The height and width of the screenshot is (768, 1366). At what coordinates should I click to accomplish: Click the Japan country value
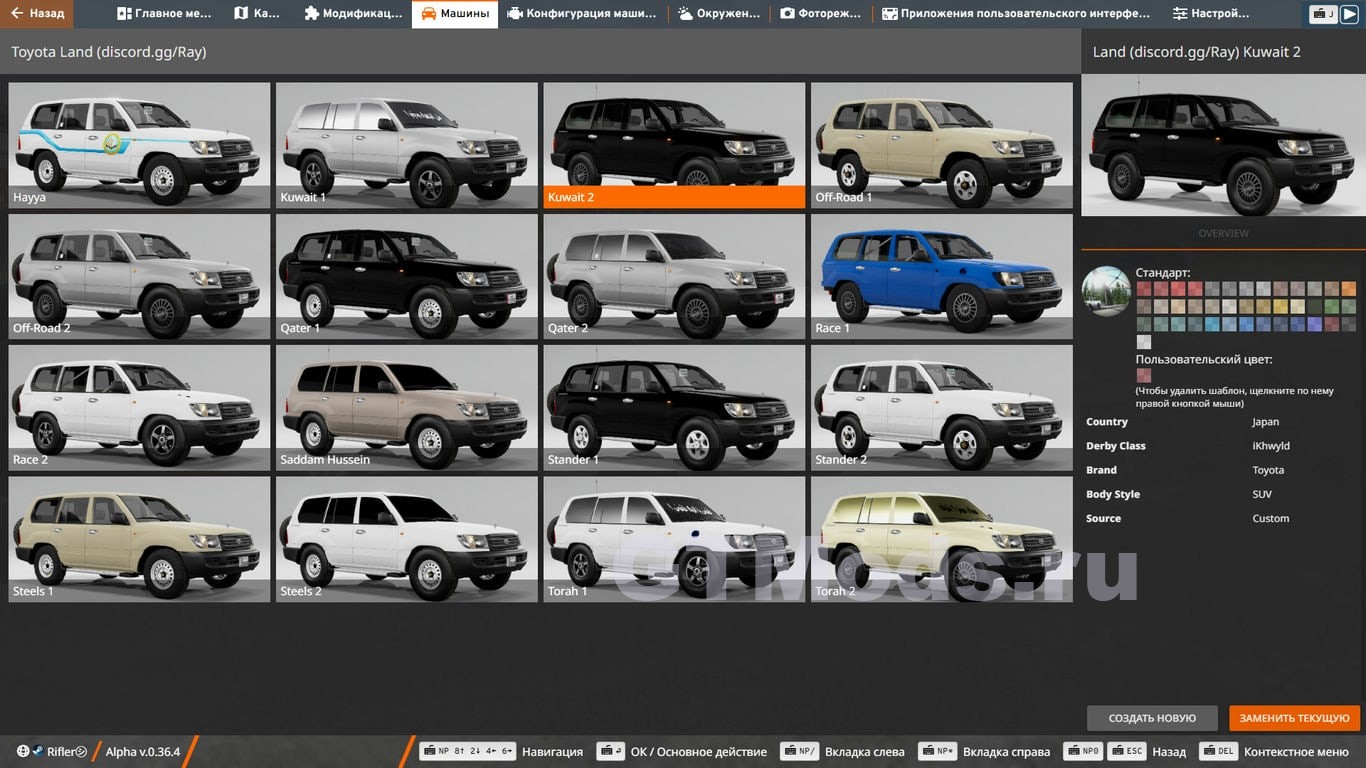coord(1265,422)
